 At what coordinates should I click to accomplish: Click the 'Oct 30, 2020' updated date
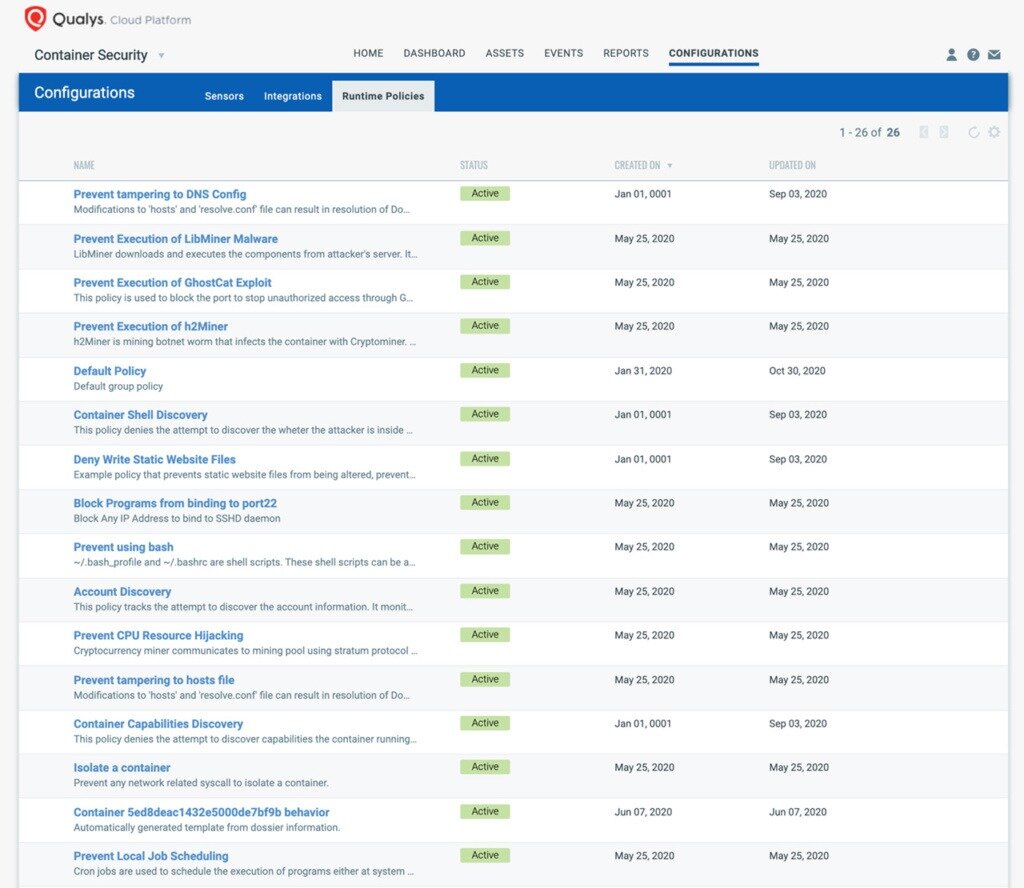(x=797, y=371)
